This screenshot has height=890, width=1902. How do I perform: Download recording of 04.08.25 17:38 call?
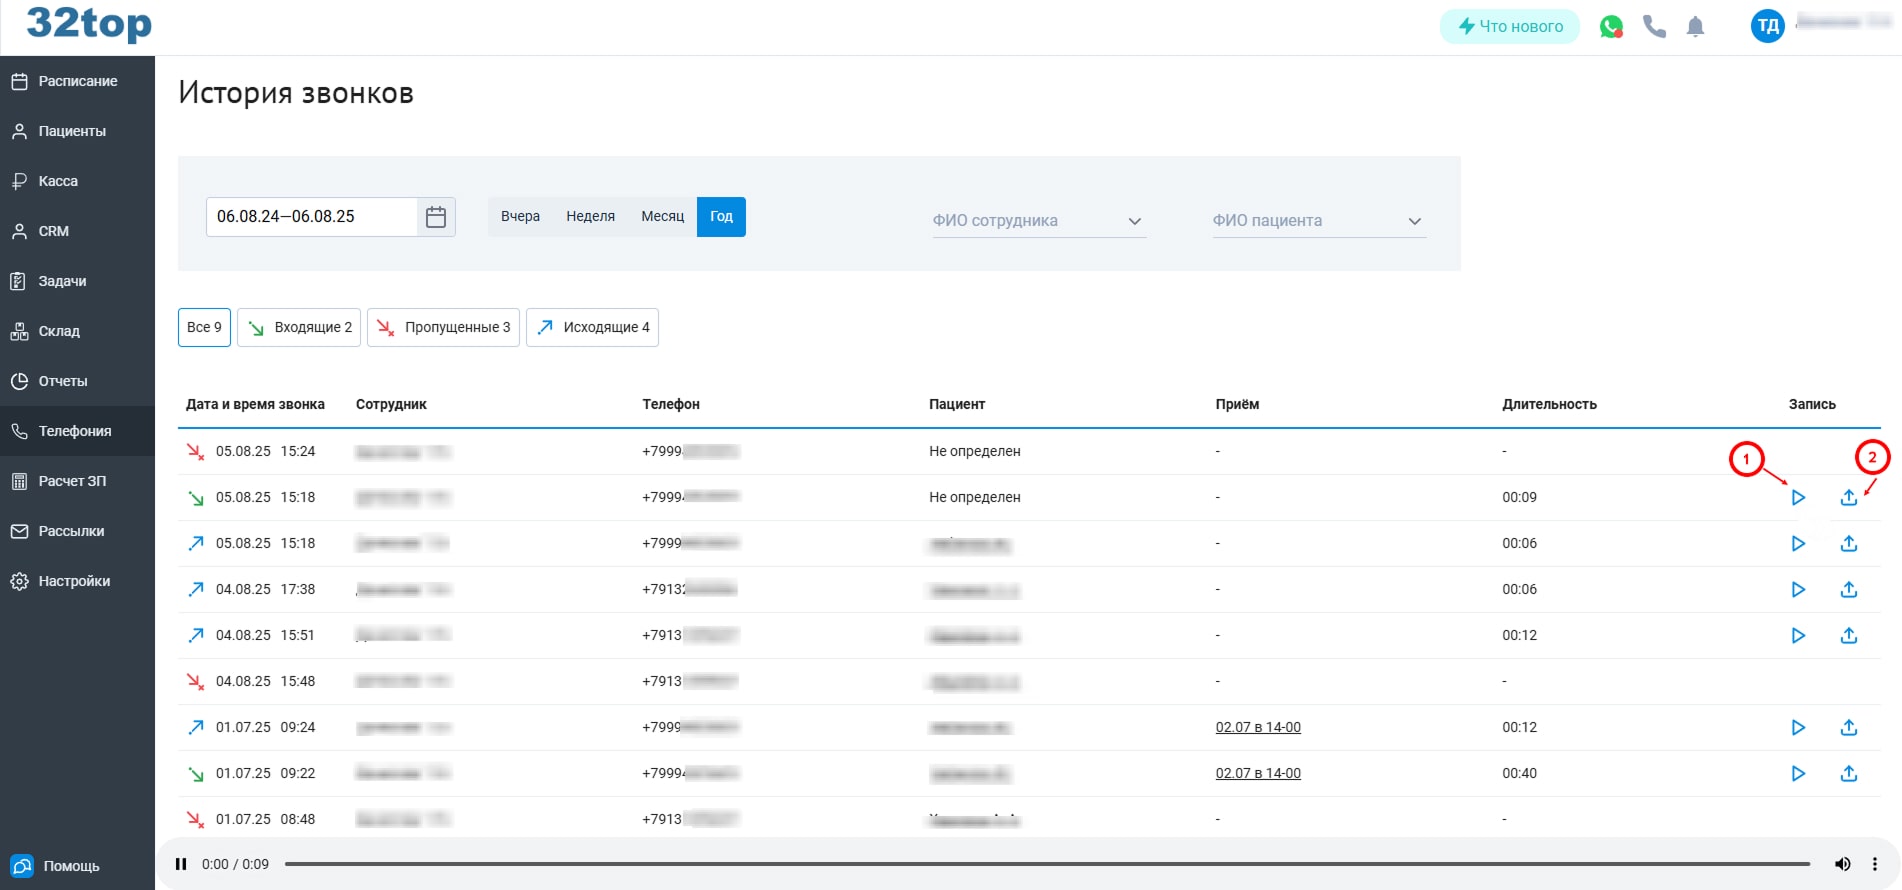point(1848,589)
